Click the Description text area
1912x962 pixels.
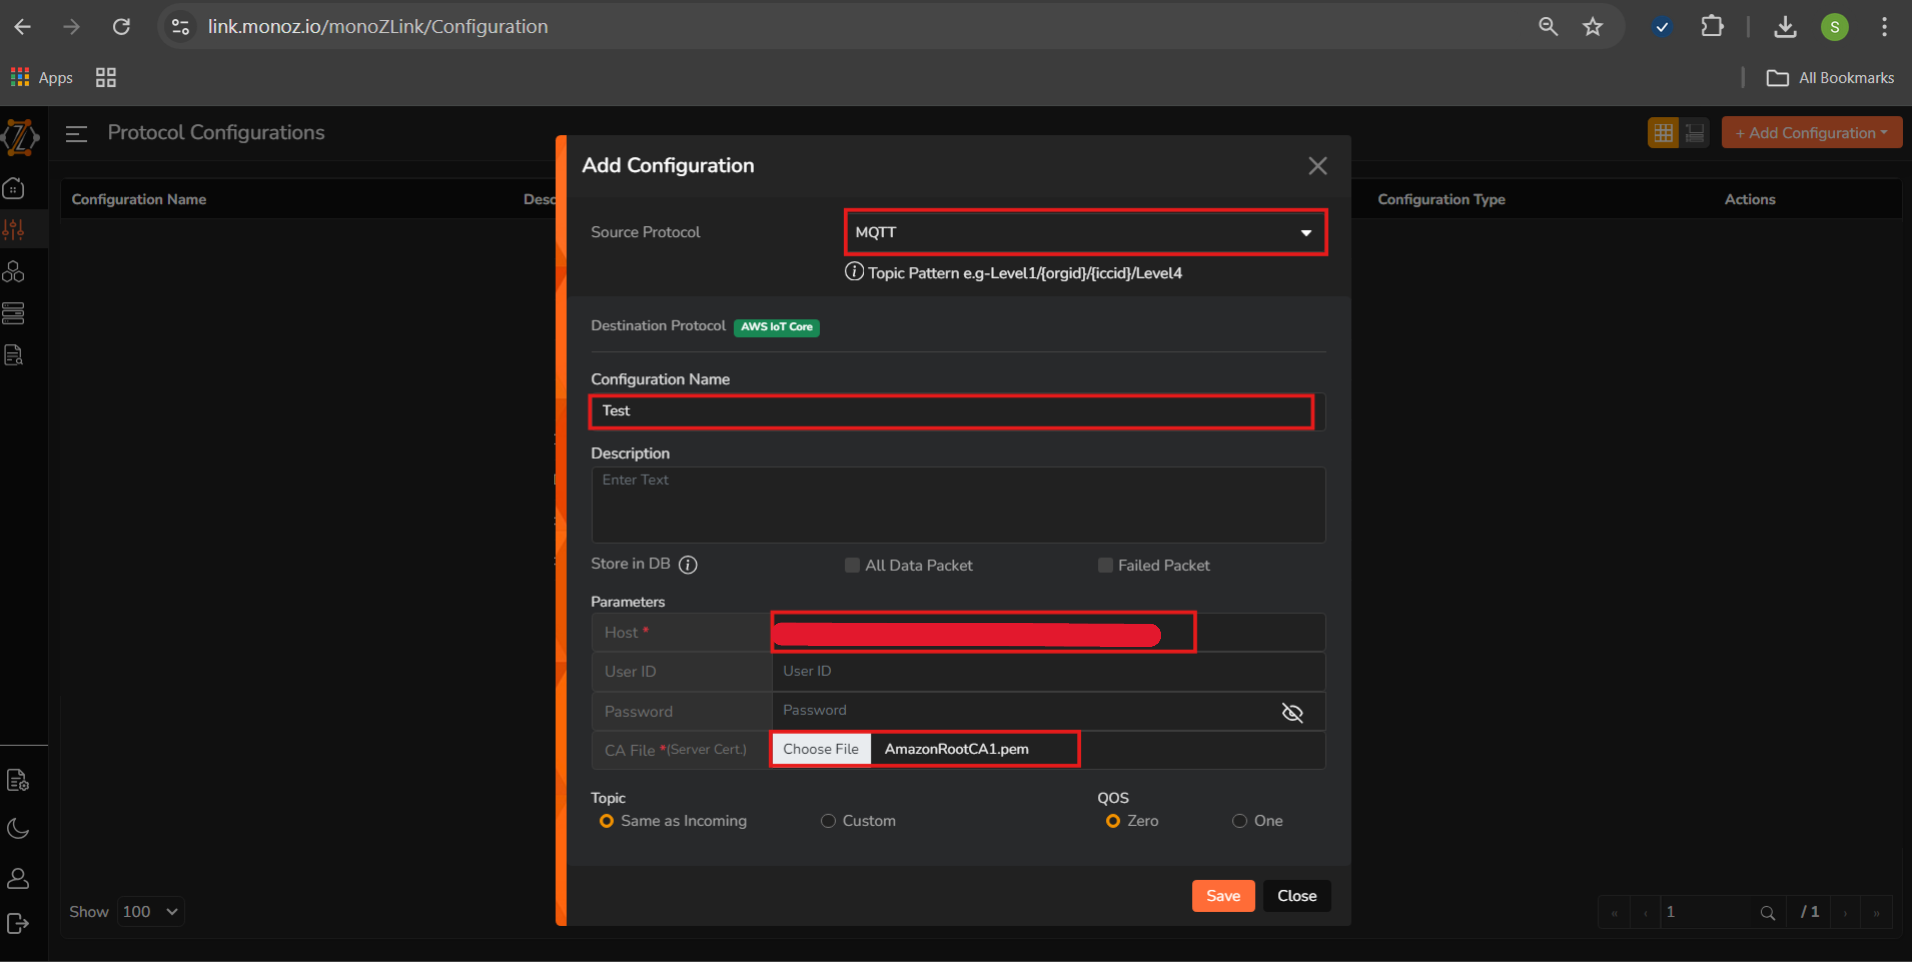957,505
